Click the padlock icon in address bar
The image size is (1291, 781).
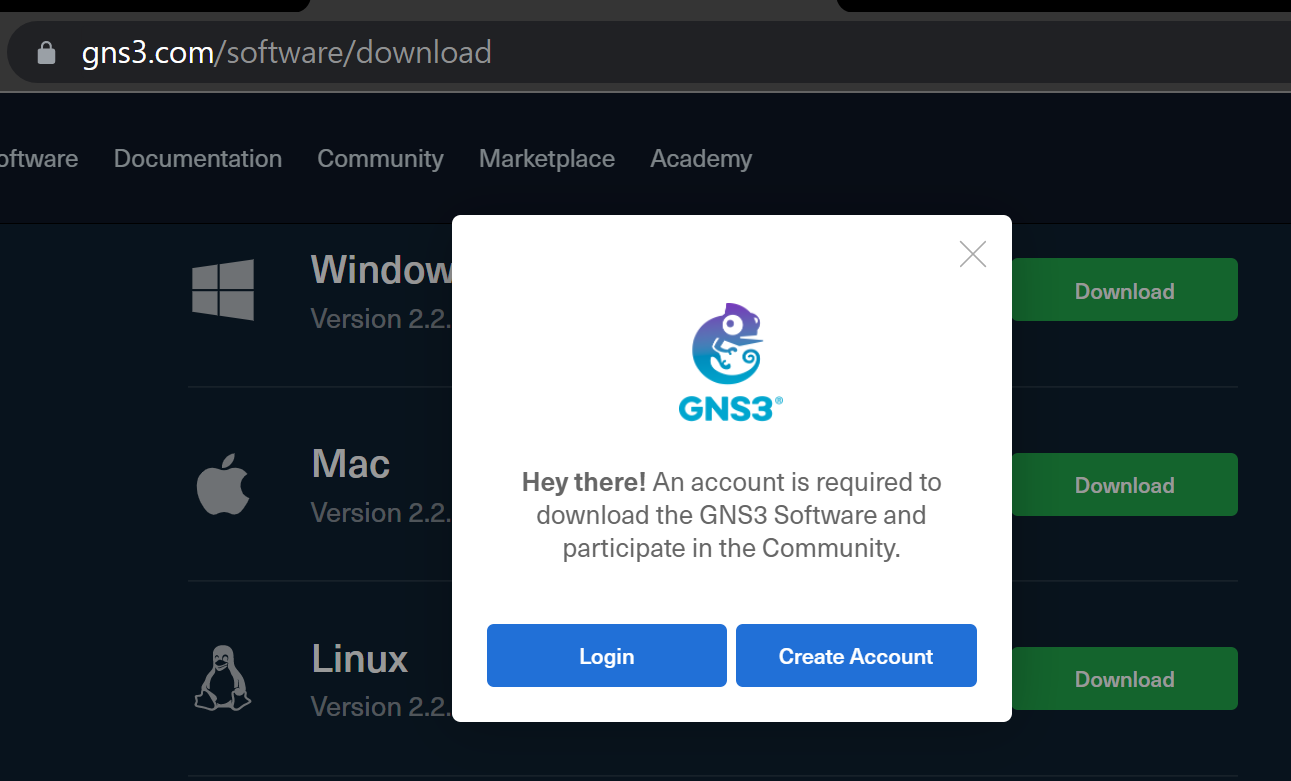(x=46, y=53)
